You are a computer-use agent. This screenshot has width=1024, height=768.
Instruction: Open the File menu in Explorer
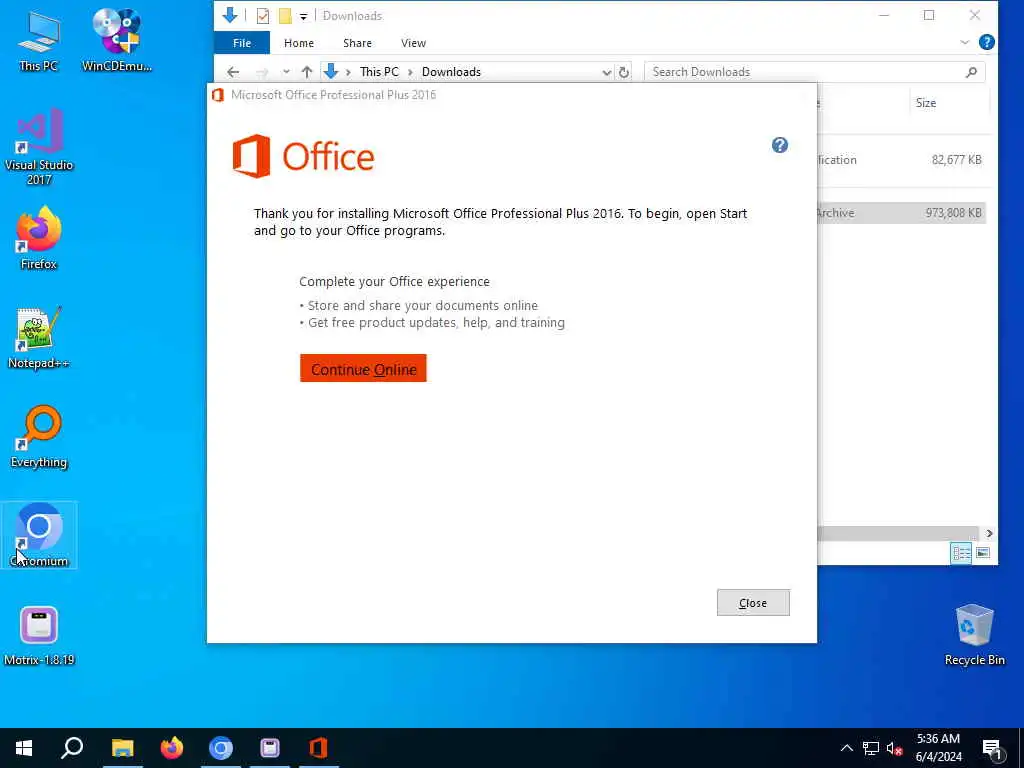242,43
